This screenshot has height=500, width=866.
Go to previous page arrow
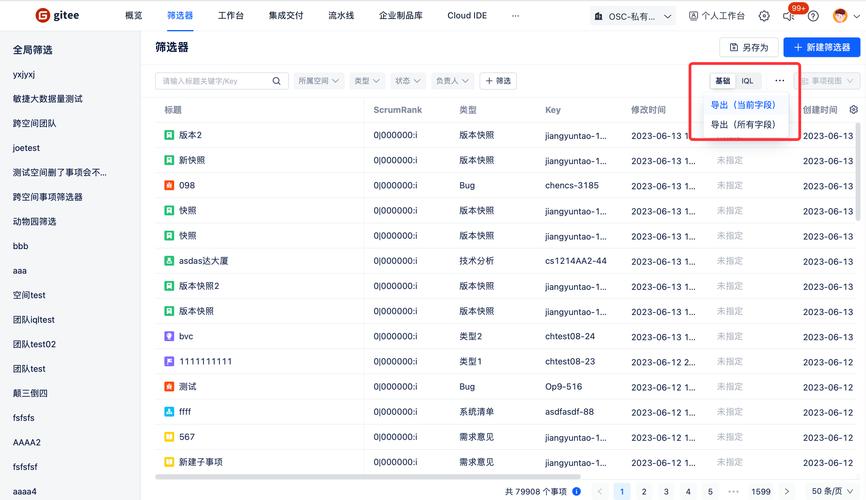pos(600,491)
